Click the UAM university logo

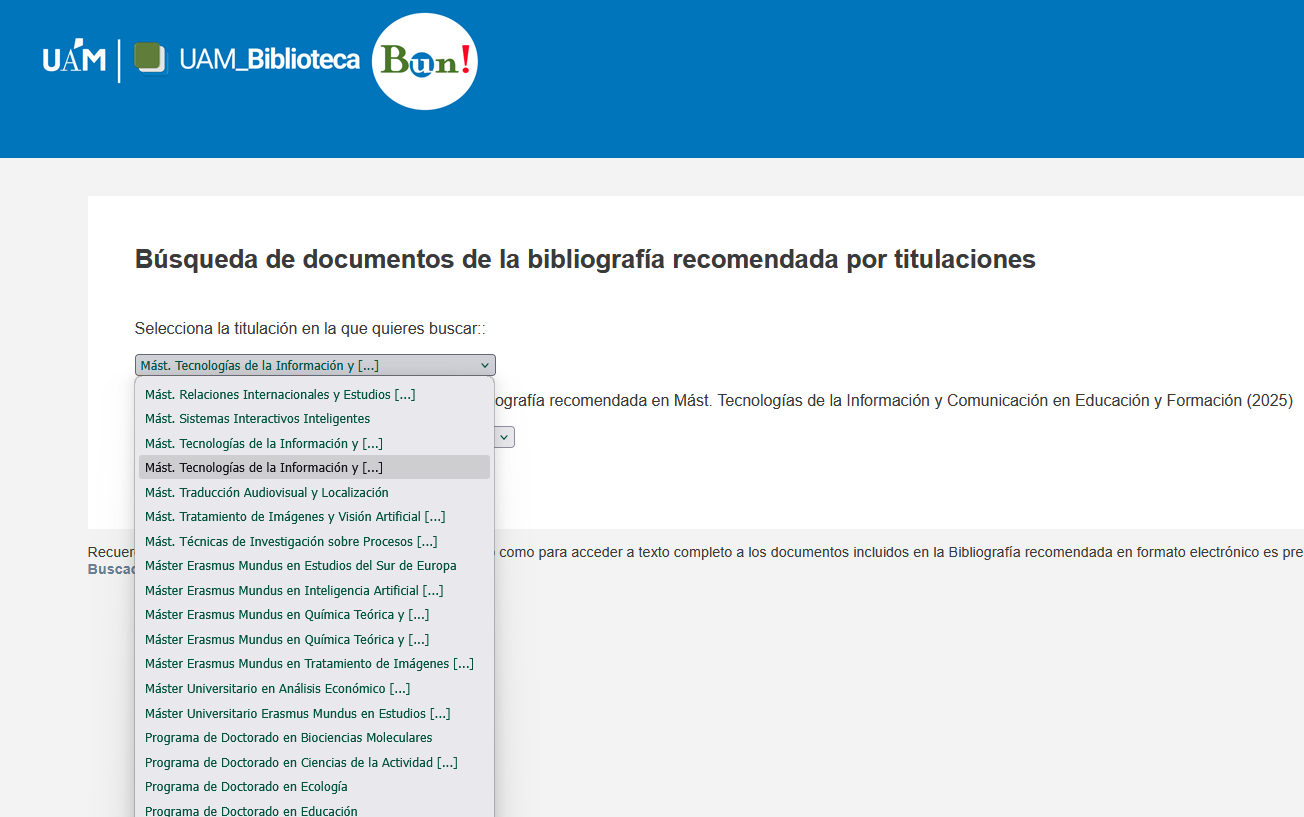coord(74,60)
